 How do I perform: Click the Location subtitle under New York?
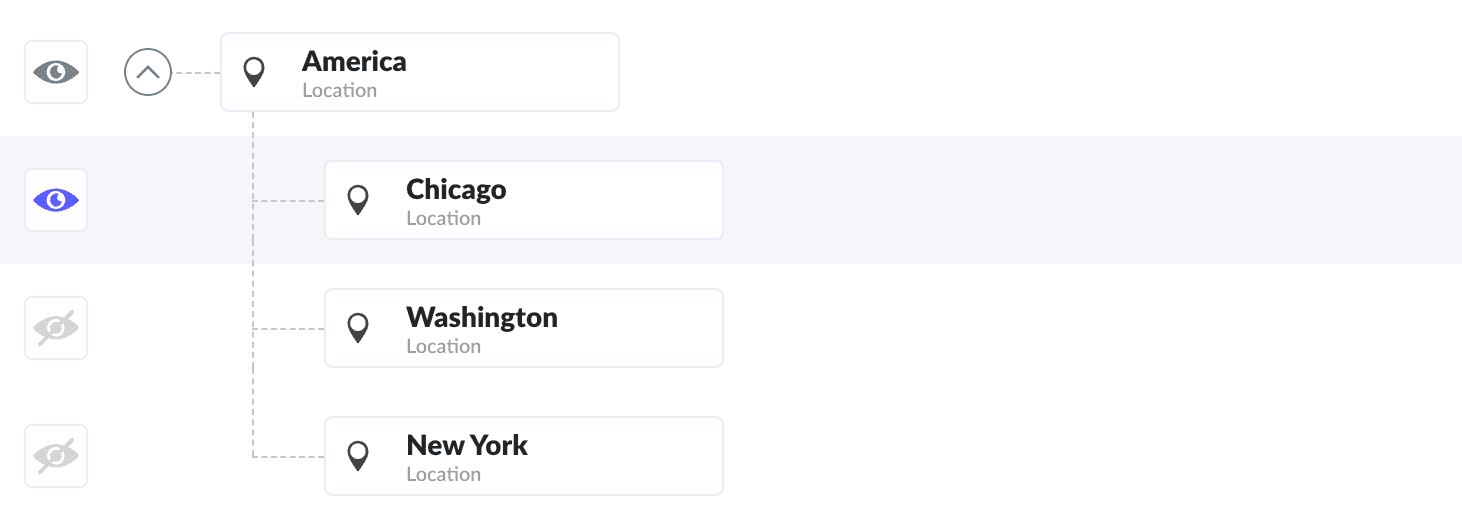(x=444, y=475)
